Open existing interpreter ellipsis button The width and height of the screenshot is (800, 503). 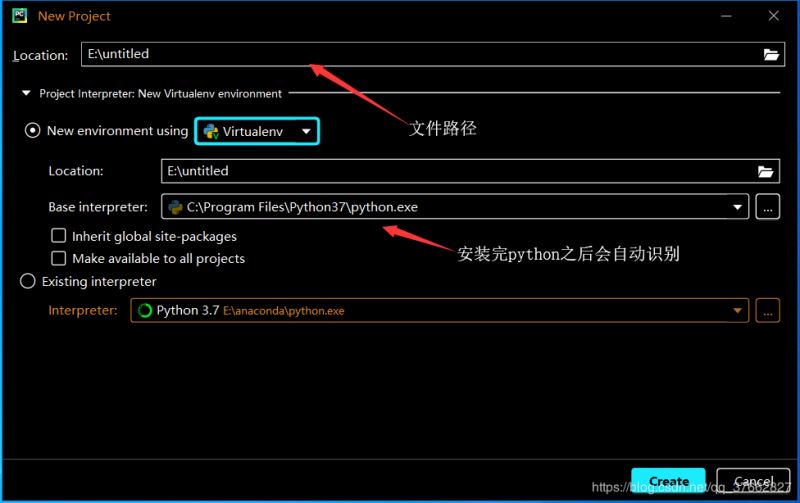(767, 311)
